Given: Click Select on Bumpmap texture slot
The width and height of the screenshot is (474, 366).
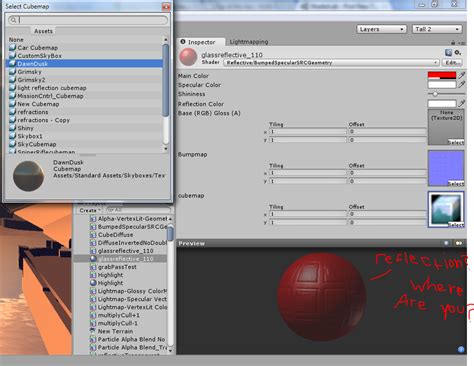Looking at the screenshot, I should [456, 184].
